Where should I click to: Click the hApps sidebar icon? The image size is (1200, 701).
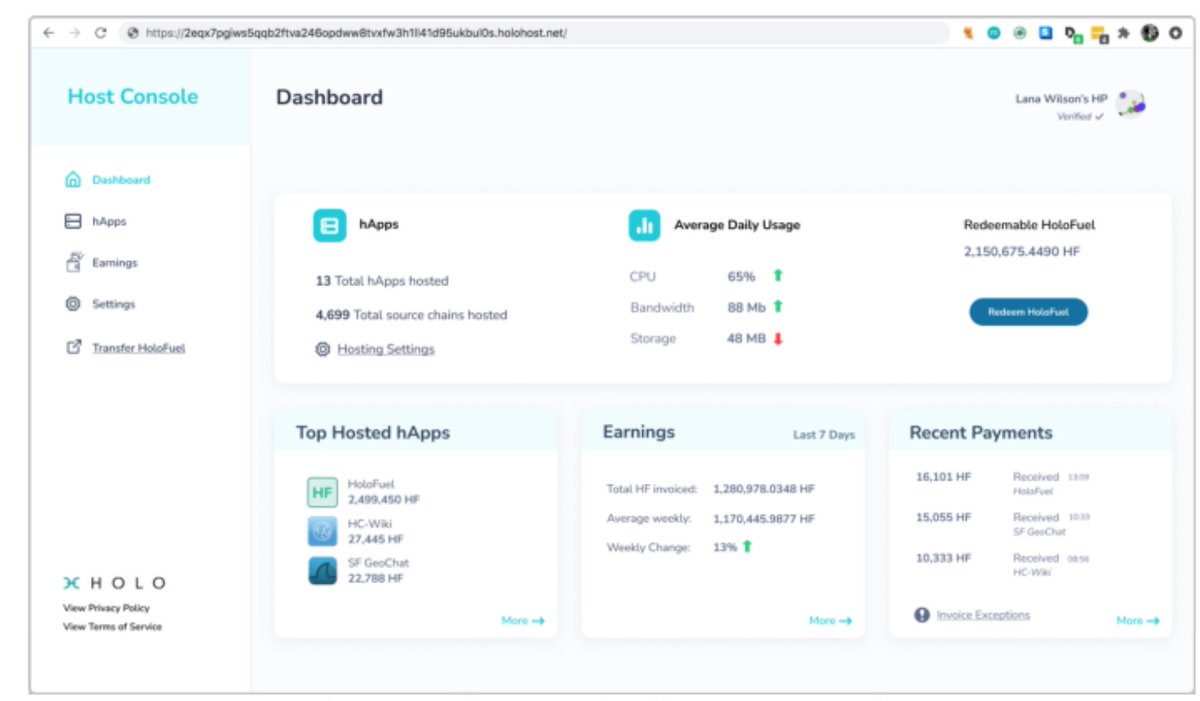tap(72, 221)
